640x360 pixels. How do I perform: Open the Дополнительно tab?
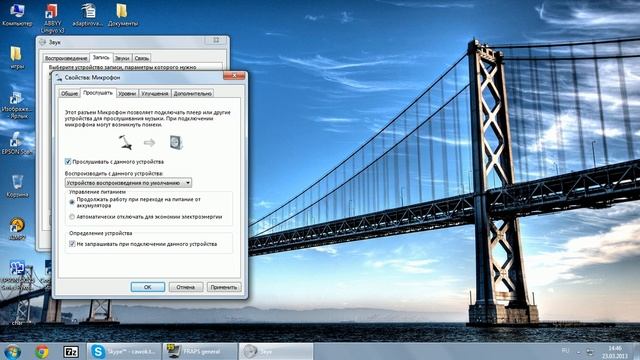coord(193,93)
